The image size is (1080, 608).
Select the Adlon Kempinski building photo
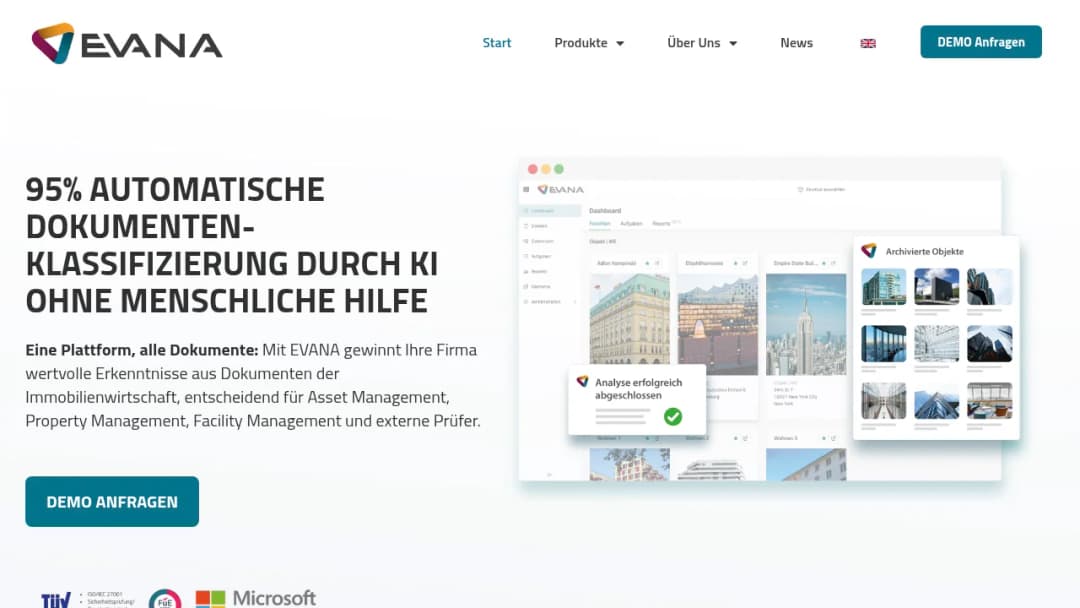click(630, 318)
